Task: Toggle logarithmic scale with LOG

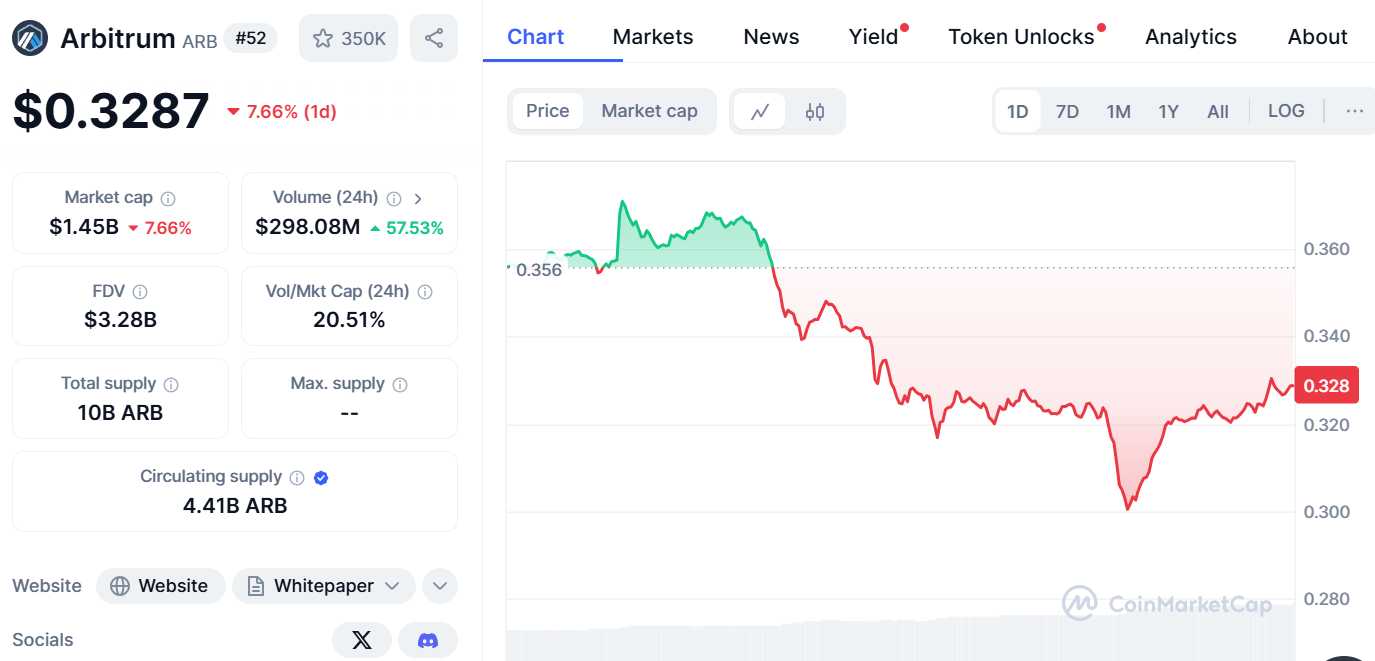Action: pyautogui.click(x=1285, y=111)
